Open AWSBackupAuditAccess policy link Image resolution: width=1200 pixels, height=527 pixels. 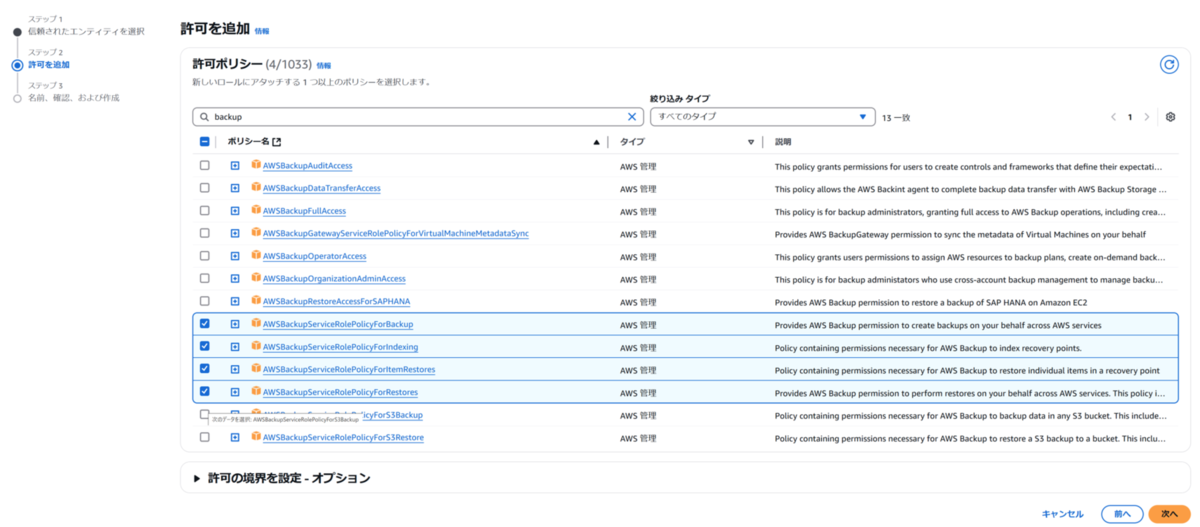point(307,165)
